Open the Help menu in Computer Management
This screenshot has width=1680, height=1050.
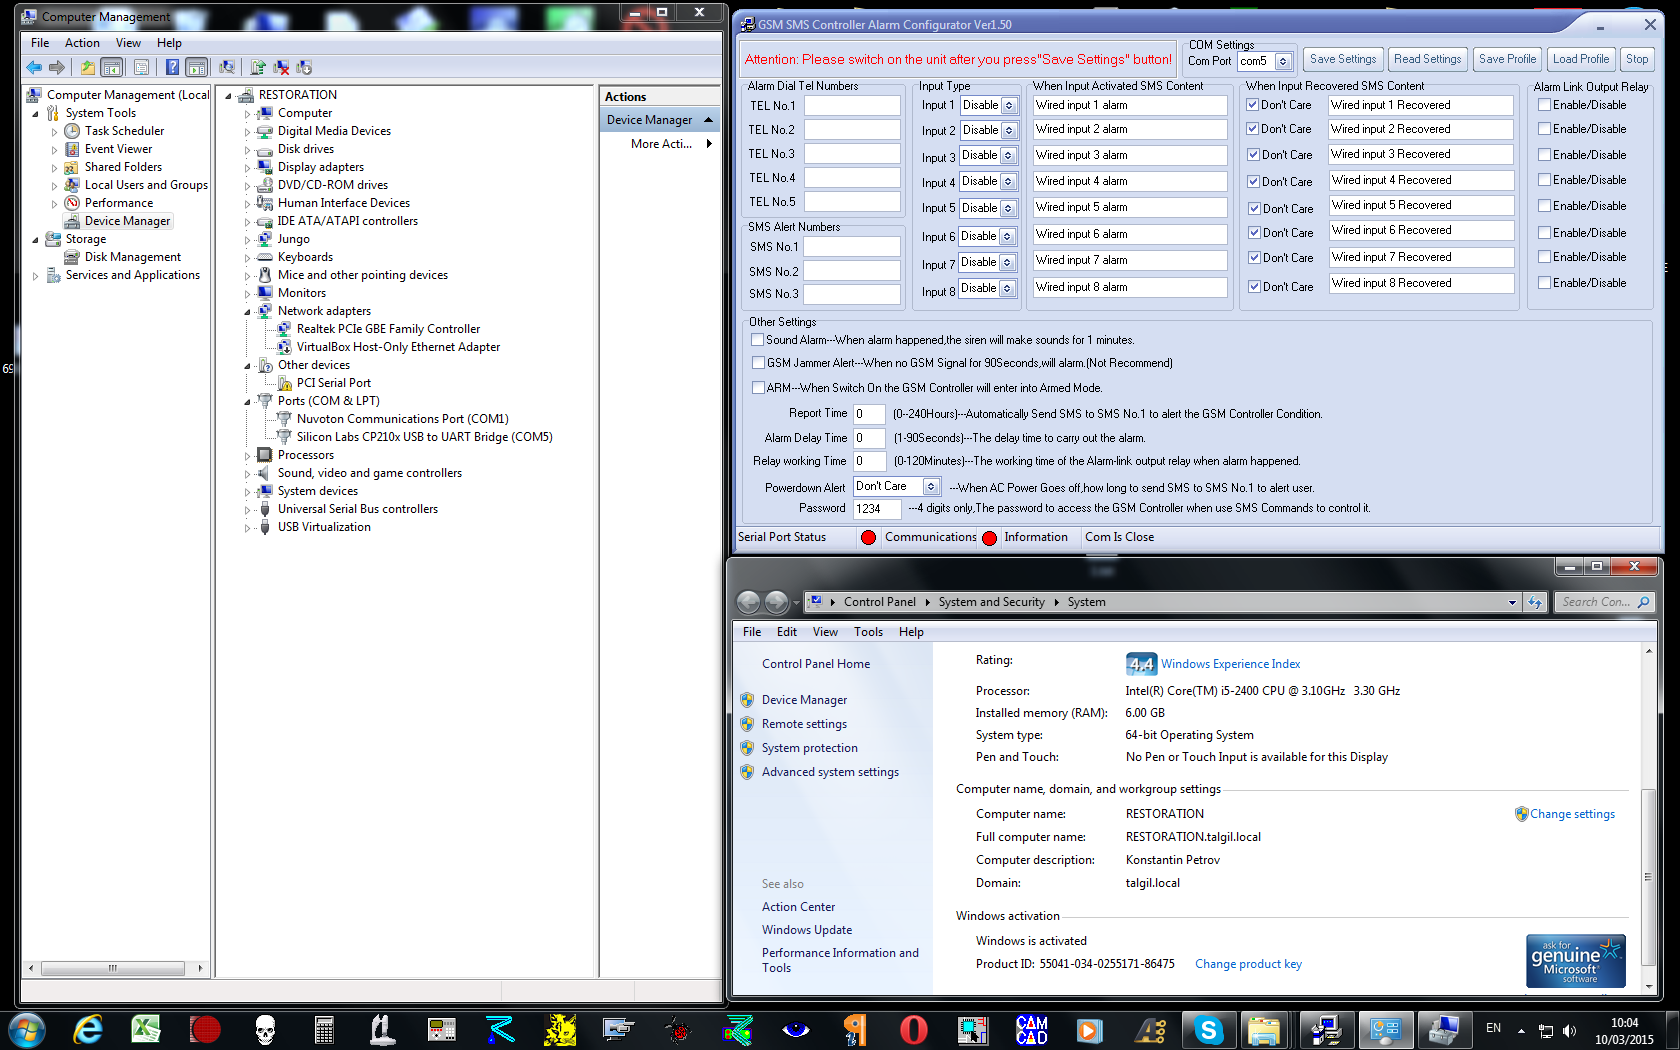tap(169, 43)
